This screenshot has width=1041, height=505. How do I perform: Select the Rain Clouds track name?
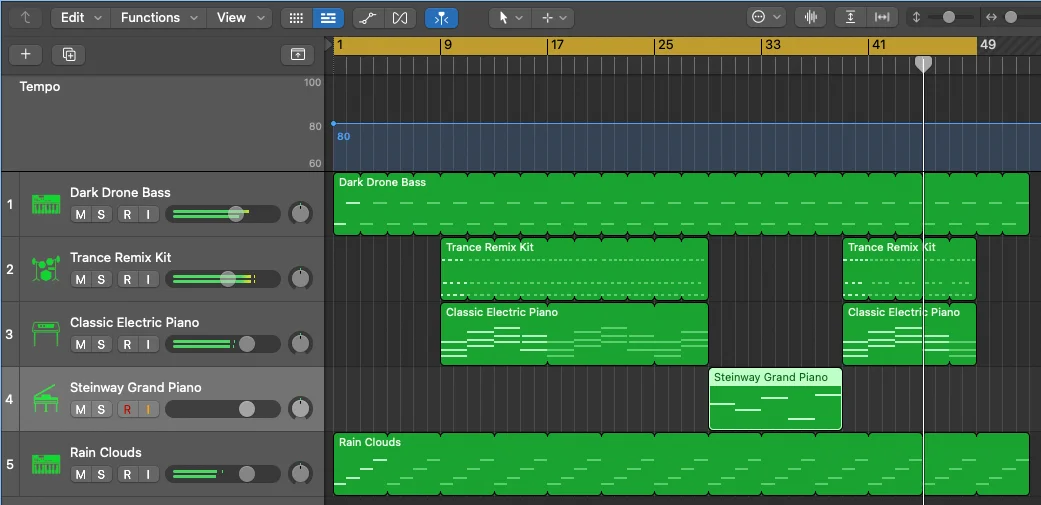(x=106, y=453)
